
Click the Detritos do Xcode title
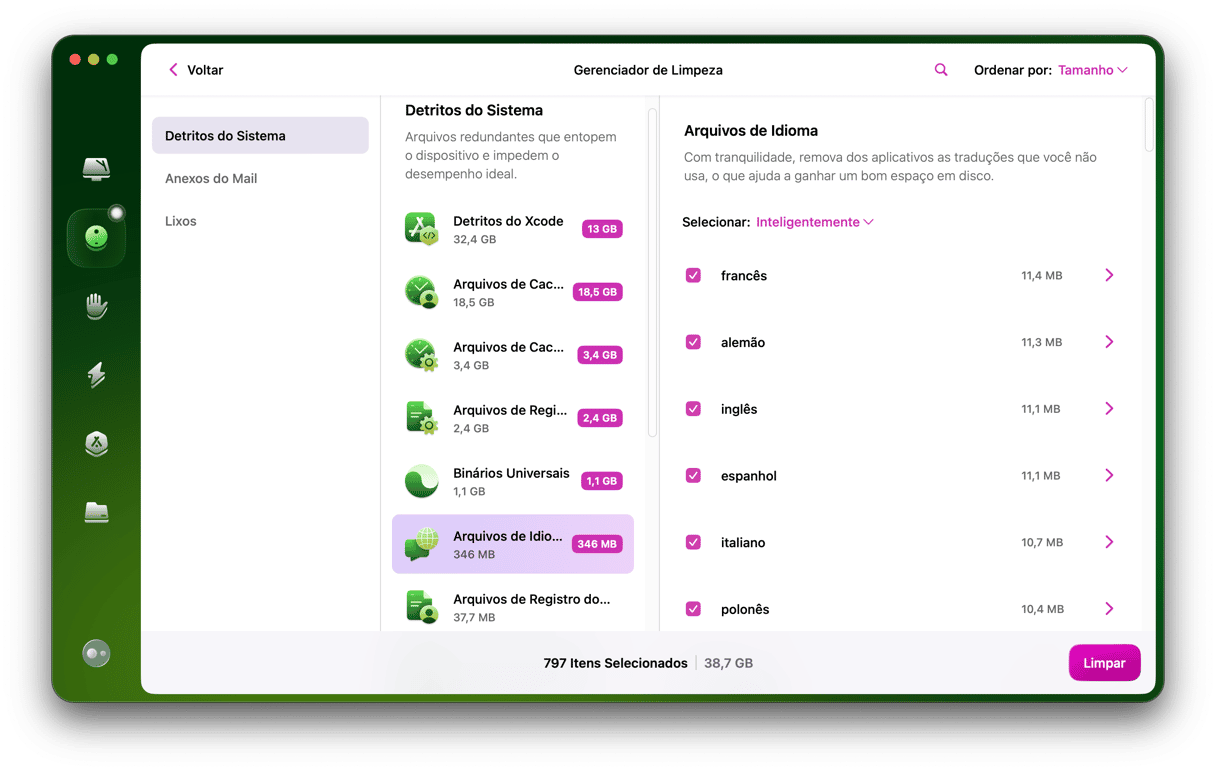coord(508,221)
